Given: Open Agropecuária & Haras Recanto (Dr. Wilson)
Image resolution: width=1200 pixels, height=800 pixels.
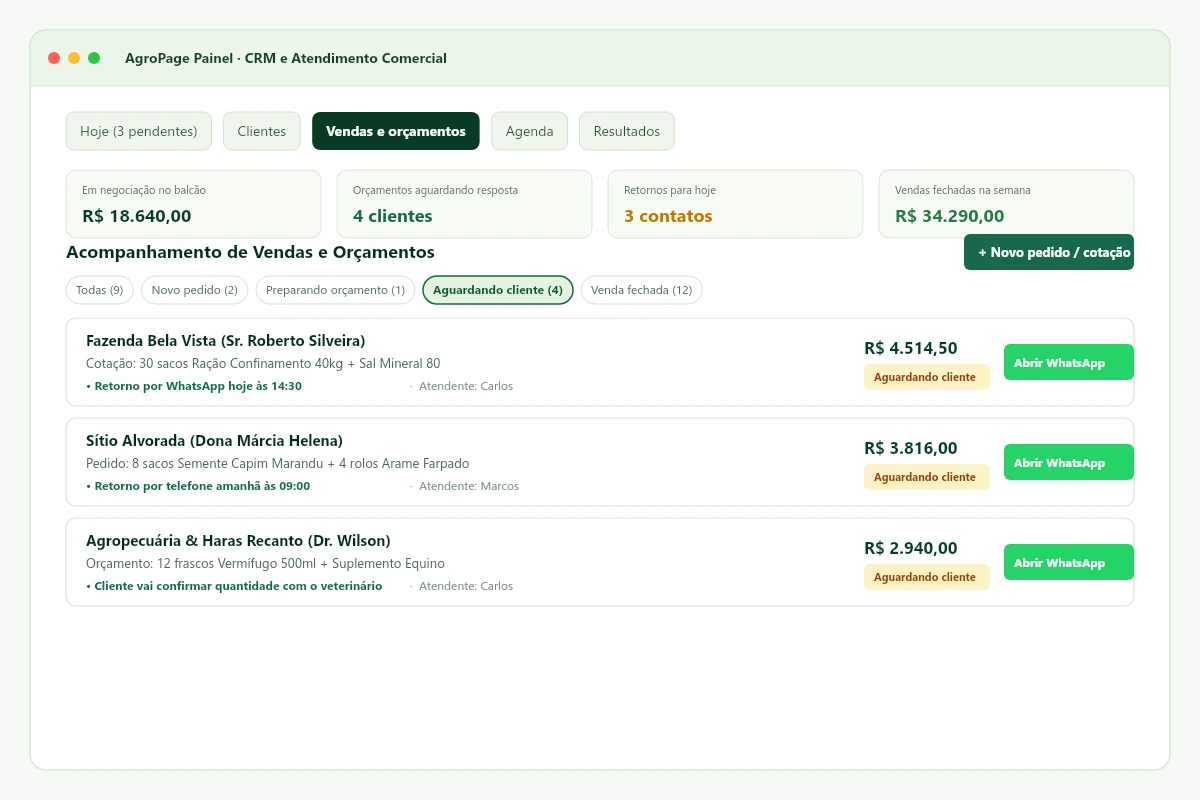Looking at the screenshot, I should pyautogui.click(x=238, y=541).
